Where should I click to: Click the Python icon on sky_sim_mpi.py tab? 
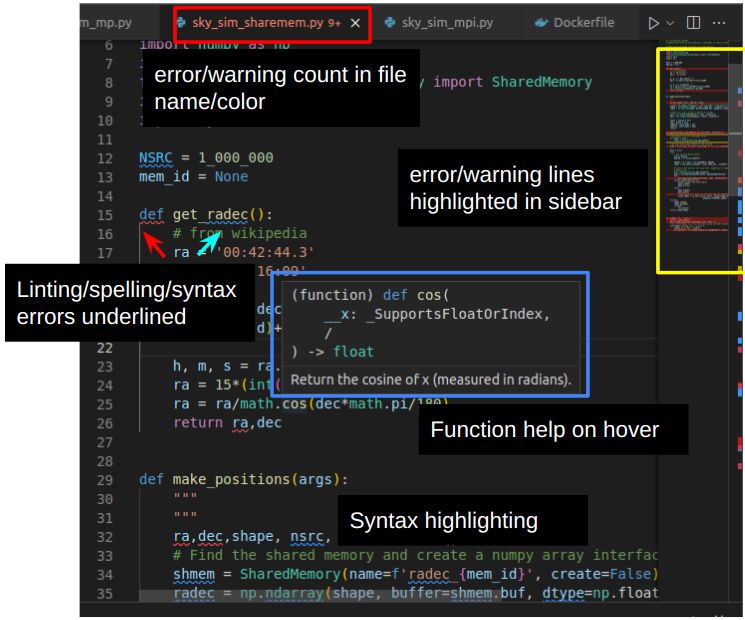coord(390,23)
